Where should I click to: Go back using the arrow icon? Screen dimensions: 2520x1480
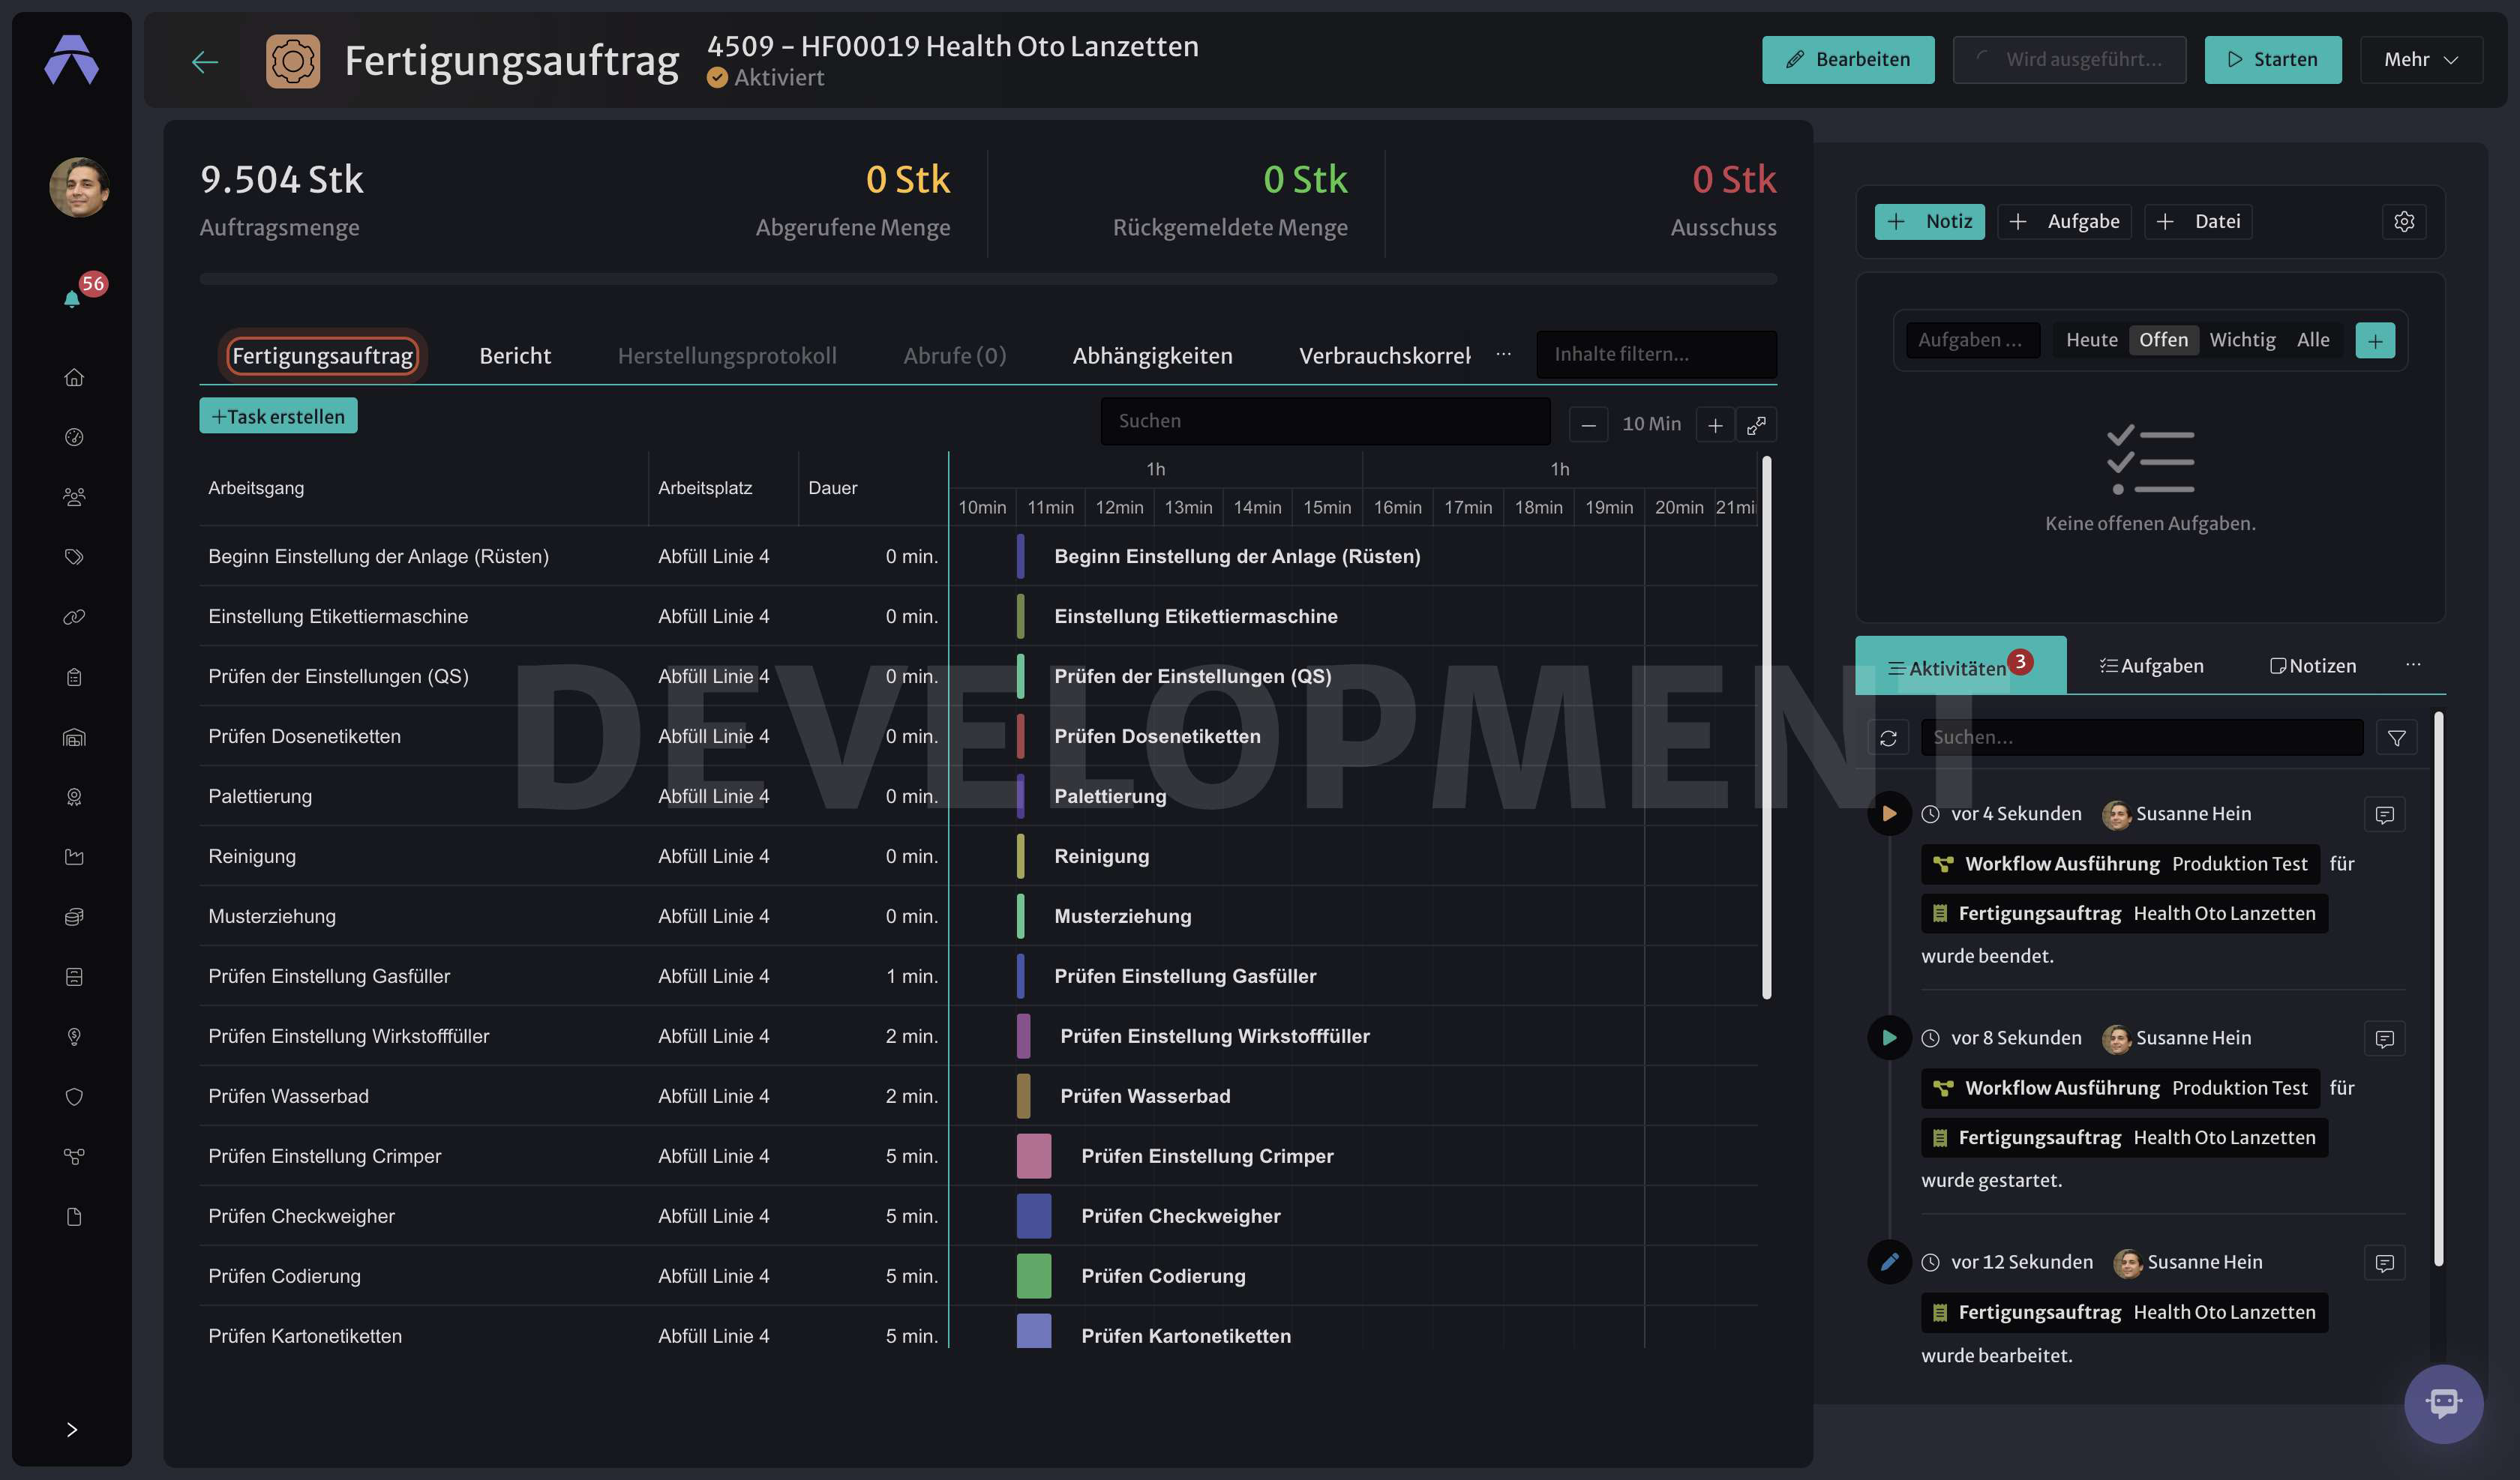205,61
